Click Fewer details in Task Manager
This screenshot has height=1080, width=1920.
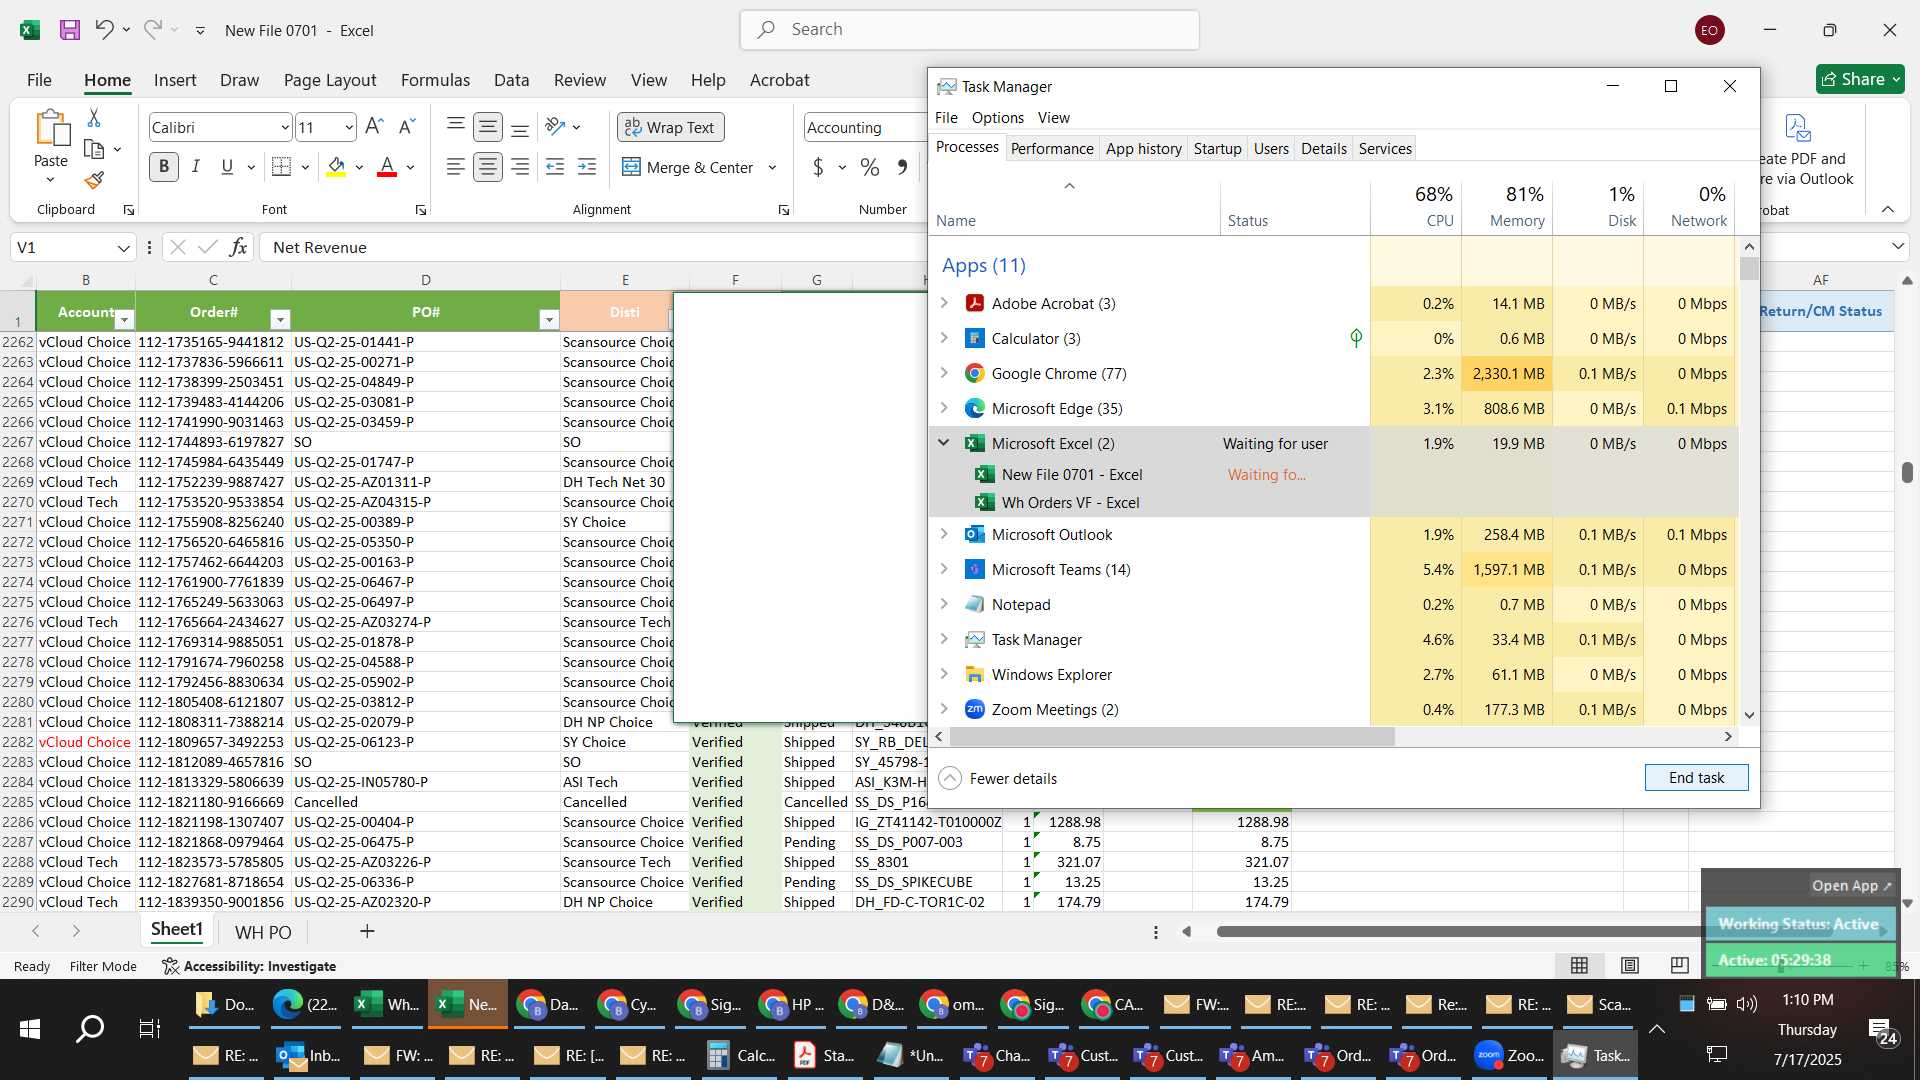coord(998,778)
